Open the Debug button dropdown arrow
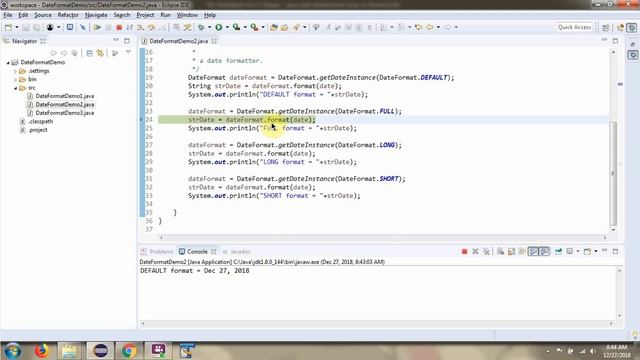The height and width of the screenshot is (360, 640). (x=209, y=27)
